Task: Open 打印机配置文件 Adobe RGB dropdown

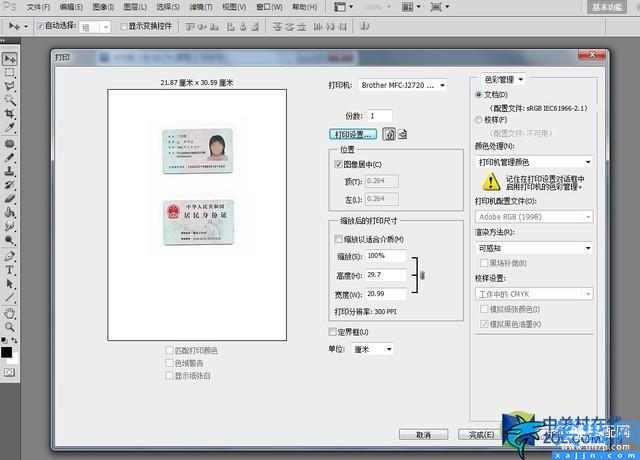Action: coord(534,217)
